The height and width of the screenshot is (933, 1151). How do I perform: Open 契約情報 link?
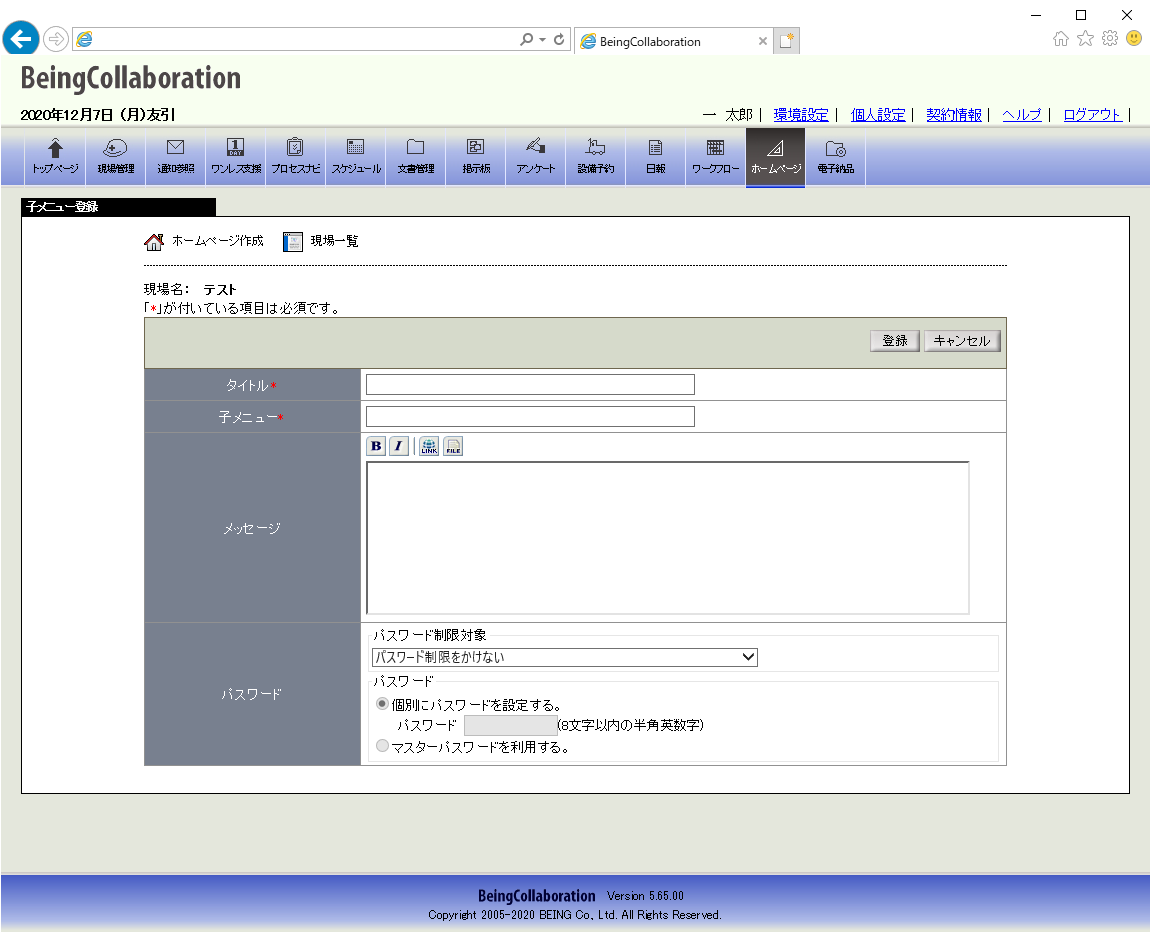pyautogui.click(x=954, y=115)
